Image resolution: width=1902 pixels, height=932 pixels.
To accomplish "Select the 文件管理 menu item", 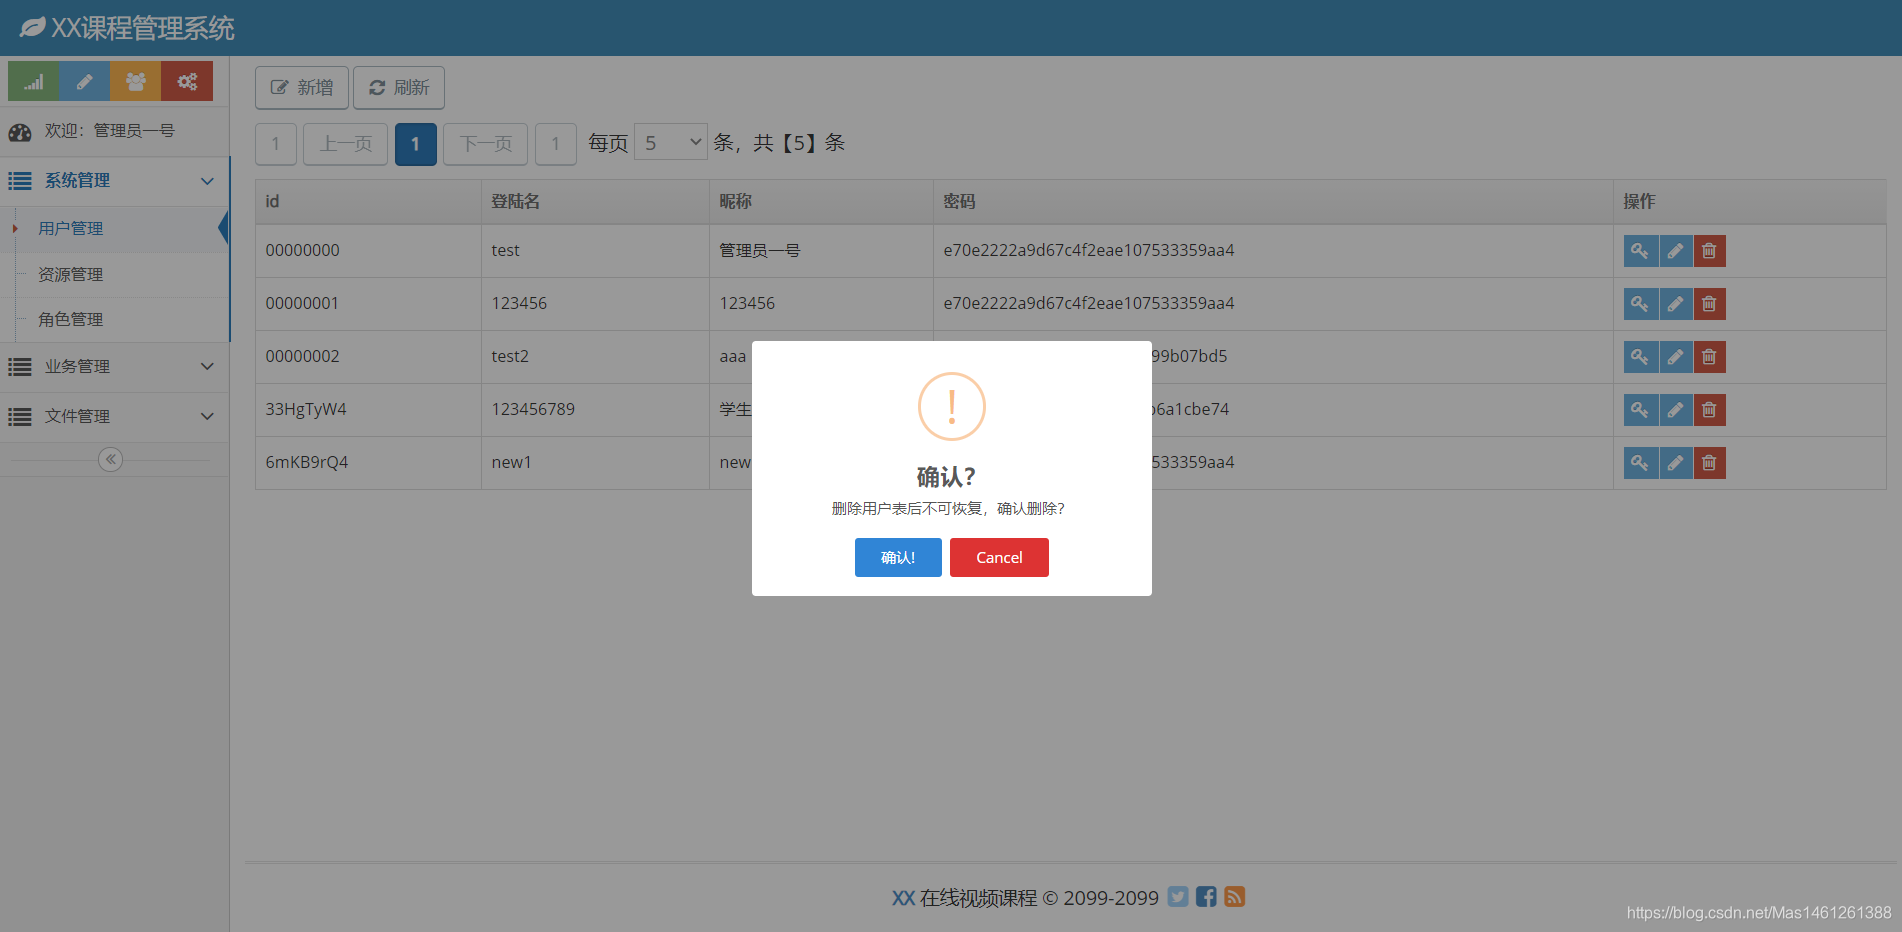I will pyautogui.click(x=114, y=417).
